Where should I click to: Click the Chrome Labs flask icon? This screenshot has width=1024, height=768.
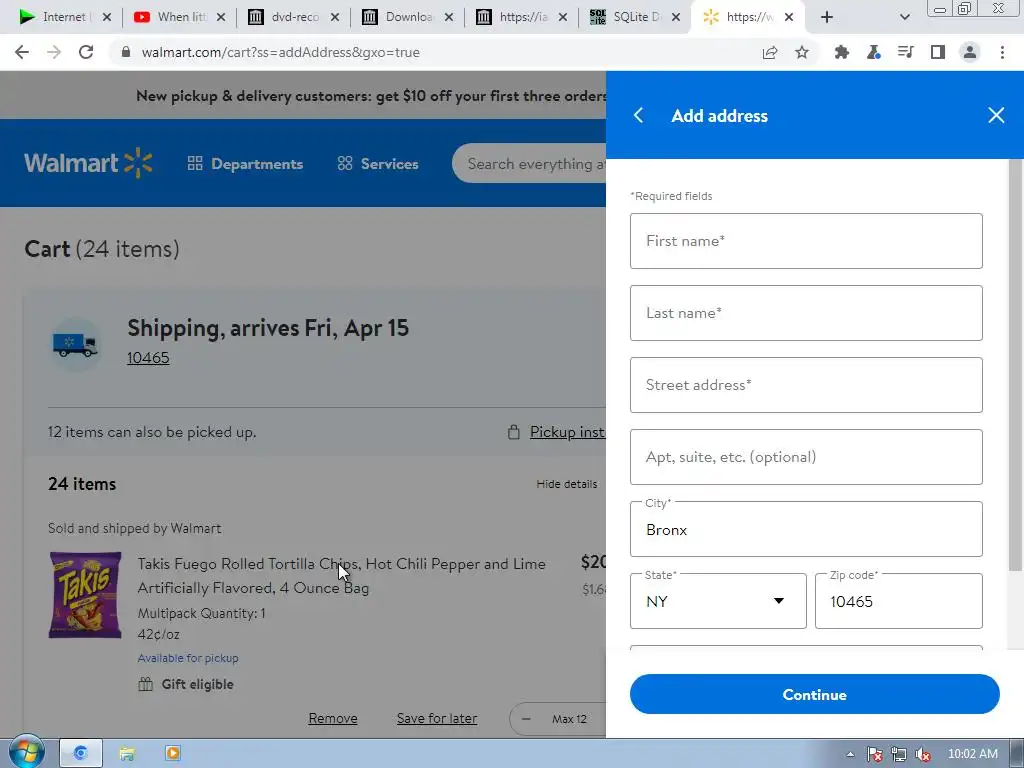click(874, 52)
